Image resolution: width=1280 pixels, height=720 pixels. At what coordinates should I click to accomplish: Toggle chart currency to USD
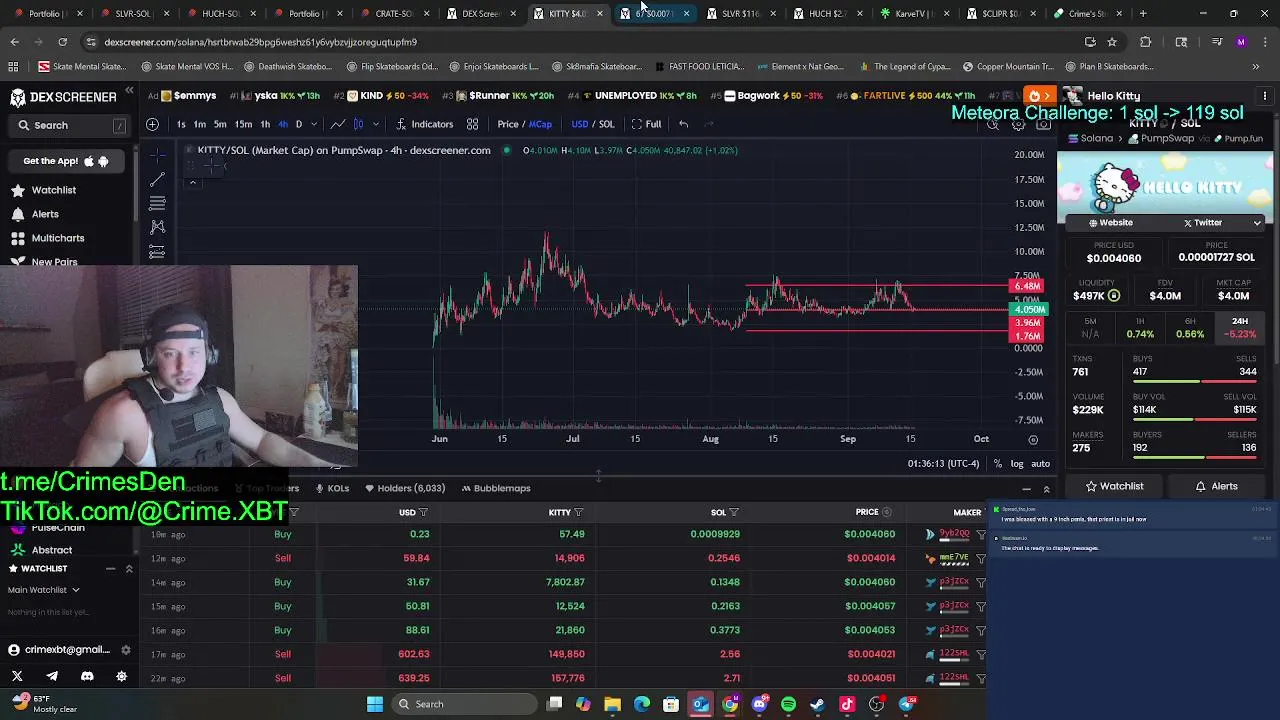[x=579, y=124]
